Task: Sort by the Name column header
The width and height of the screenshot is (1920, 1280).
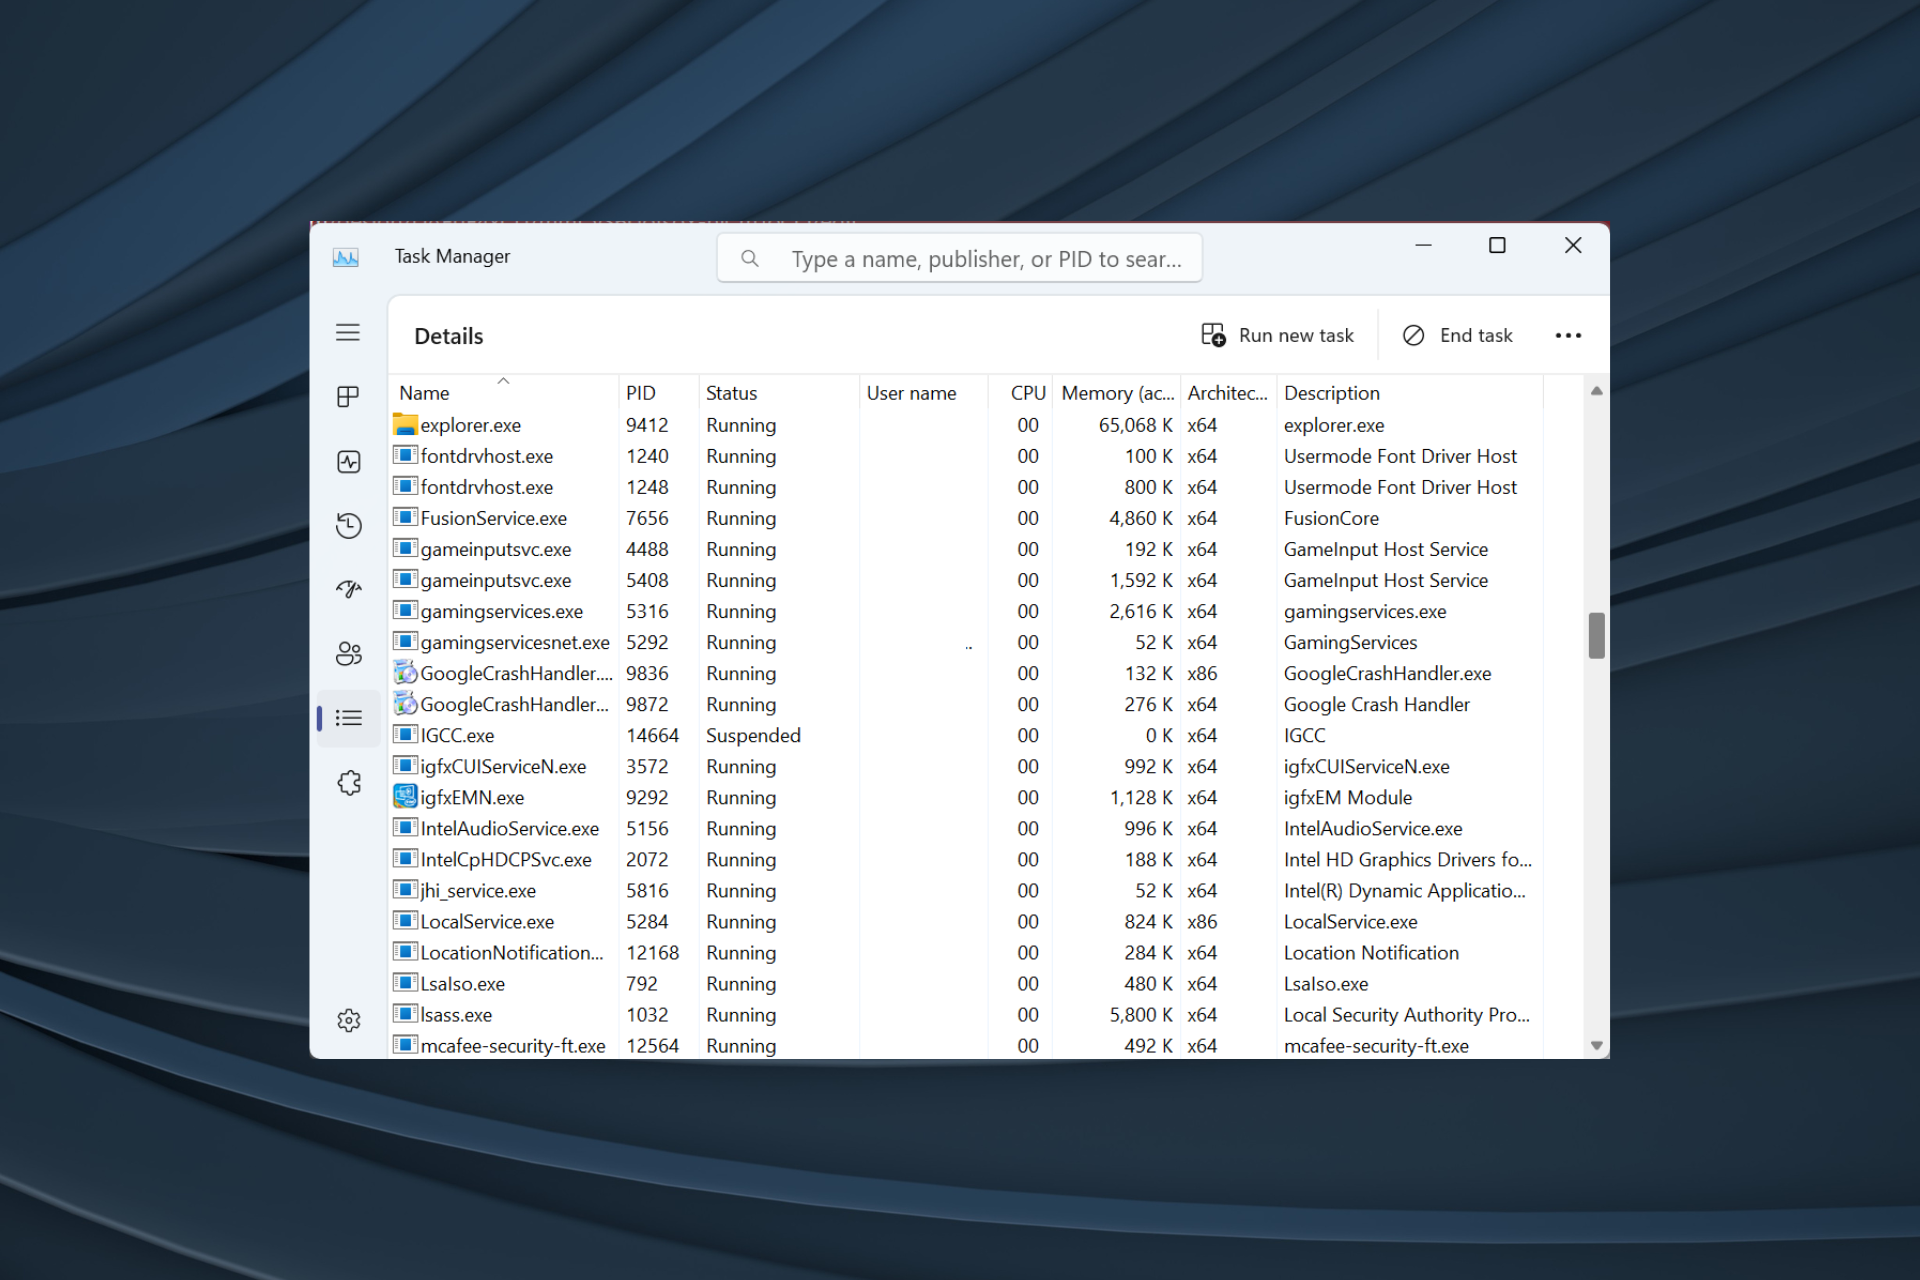Action: [504, 393]
